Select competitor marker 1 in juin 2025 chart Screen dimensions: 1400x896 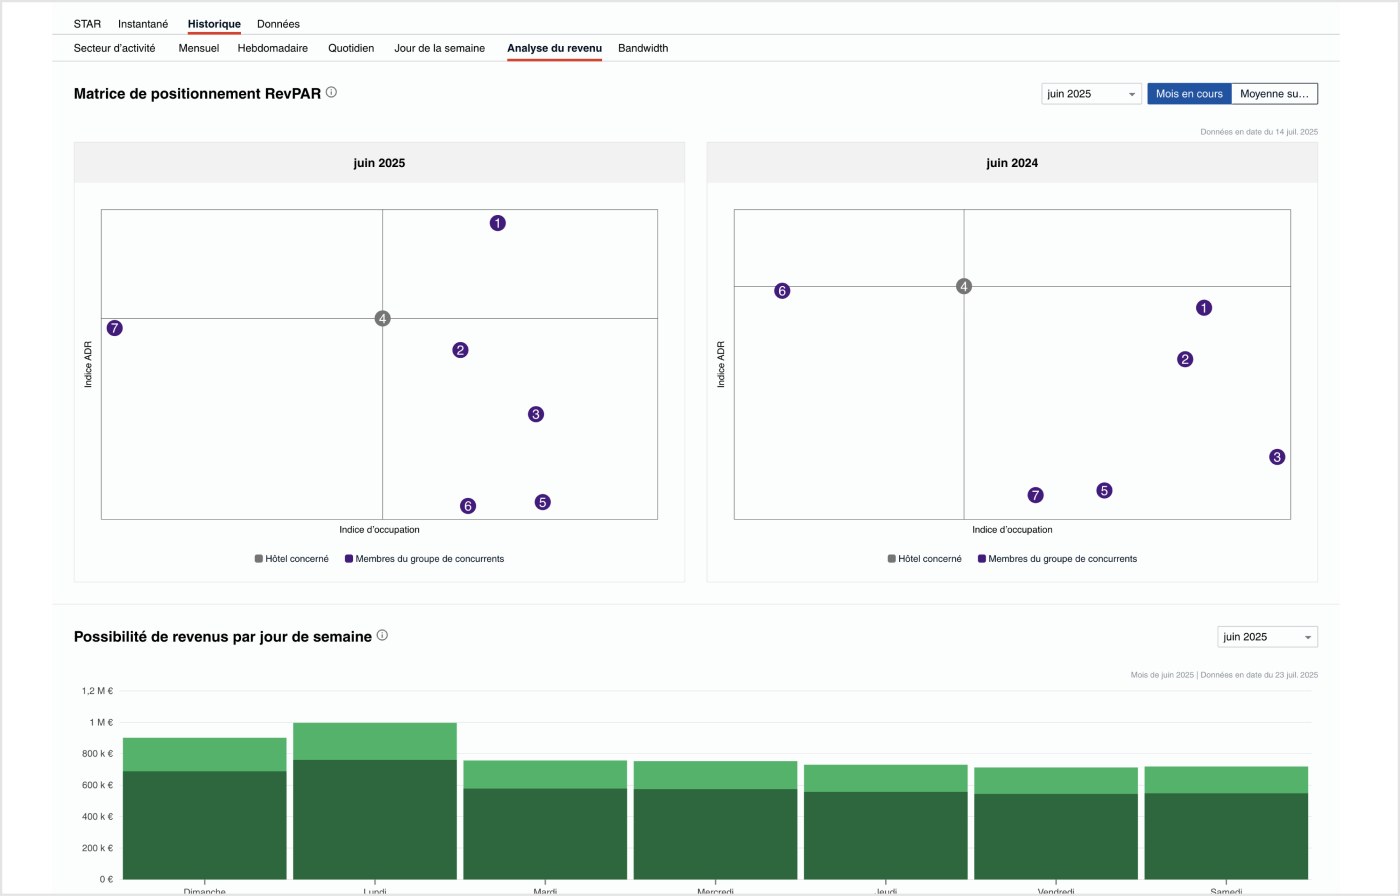pos(497,223)
